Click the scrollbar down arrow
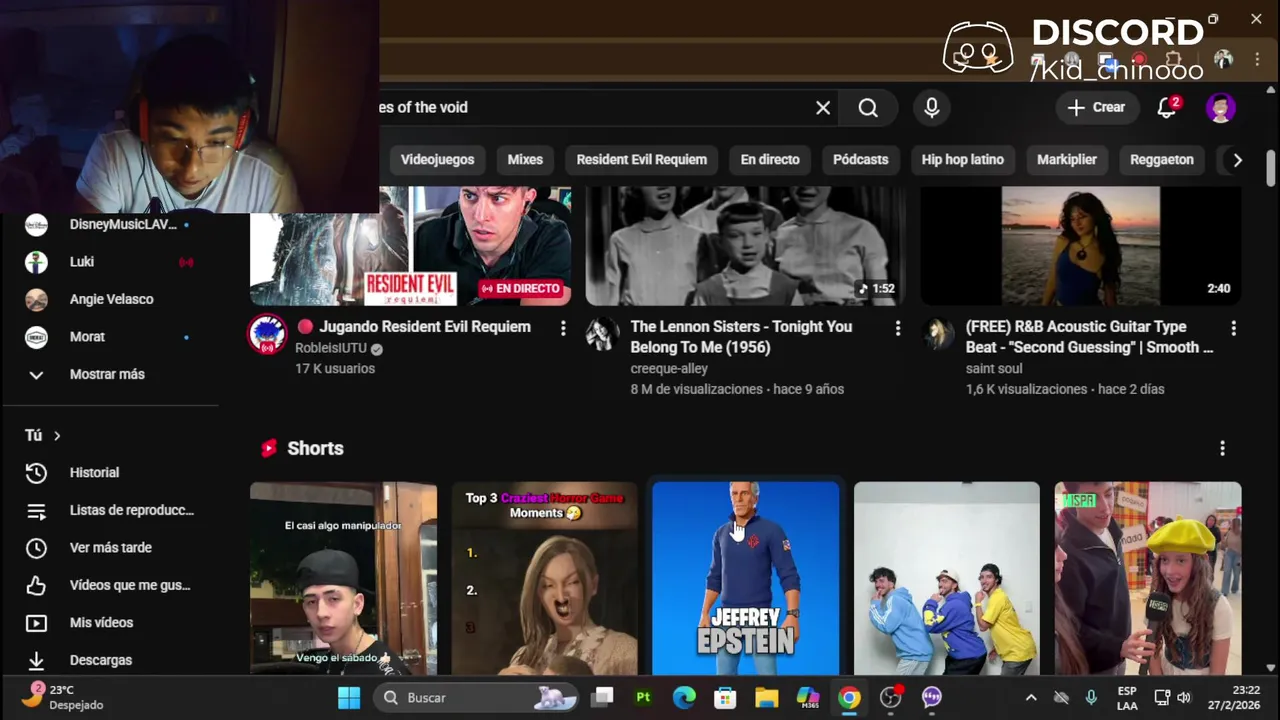The width and height of the screenshot is (1280, 720). pyautogui.click(x=1271, y=667)
